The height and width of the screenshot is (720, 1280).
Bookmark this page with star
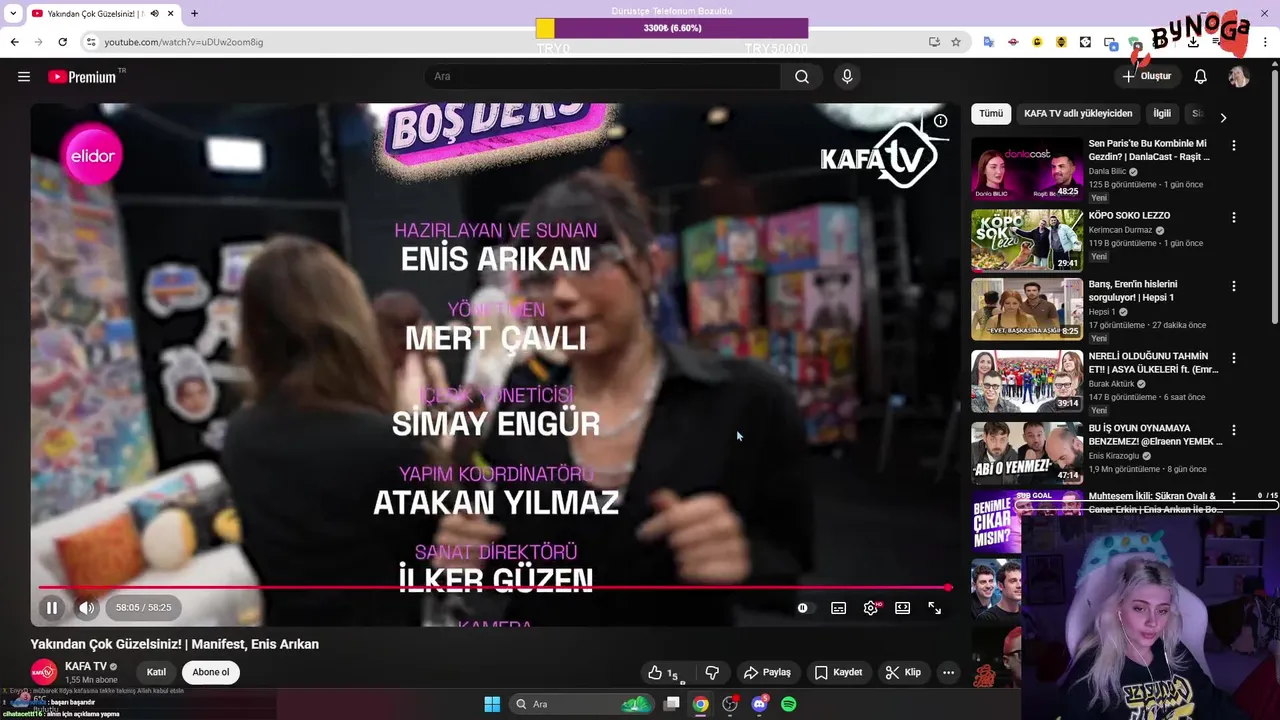click(x=956, y=42)
